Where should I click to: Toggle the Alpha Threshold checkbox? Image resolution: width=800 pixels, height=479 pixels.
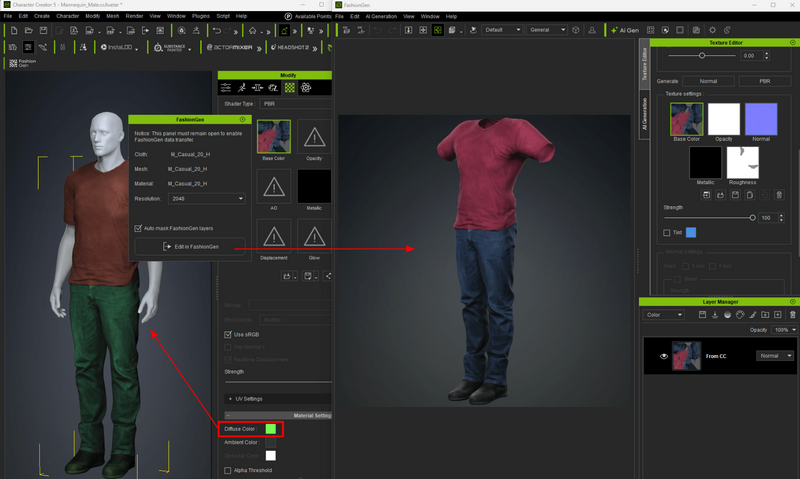[228, 470]
